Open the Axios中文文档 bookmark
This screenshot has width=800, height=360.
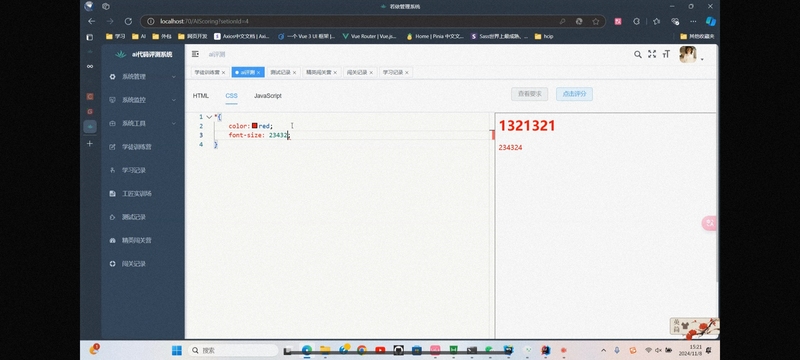[x=242, y=37]
